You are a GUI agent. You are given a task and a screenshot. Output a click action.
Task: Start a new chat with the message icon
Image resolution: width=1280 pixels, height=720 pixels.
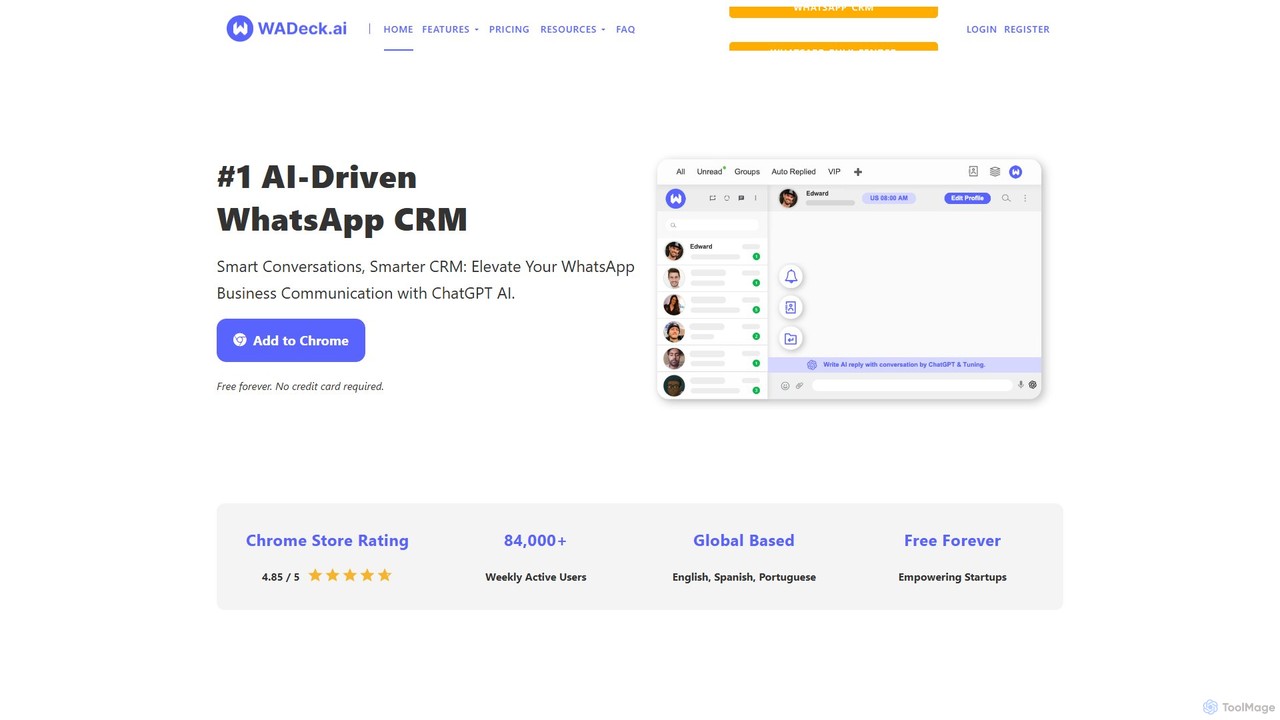[741, 198]
